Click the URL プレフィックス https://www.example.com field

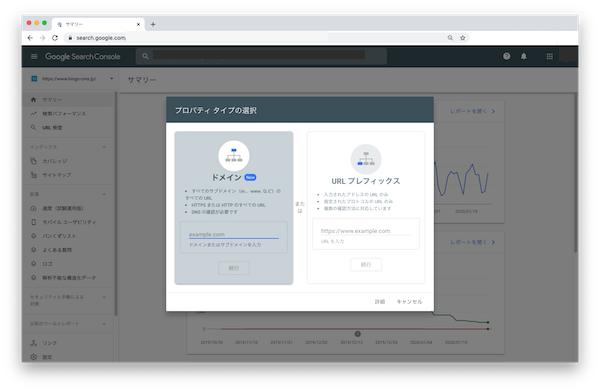pos(365,231)
